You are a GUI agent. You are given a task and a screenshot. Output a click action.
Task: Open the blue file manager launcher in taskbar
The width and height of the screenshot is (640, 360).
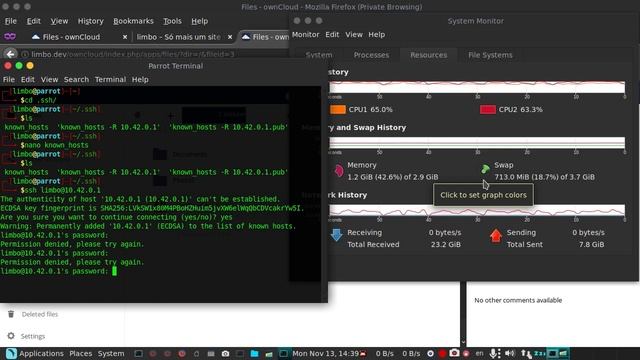pos(254,354)
